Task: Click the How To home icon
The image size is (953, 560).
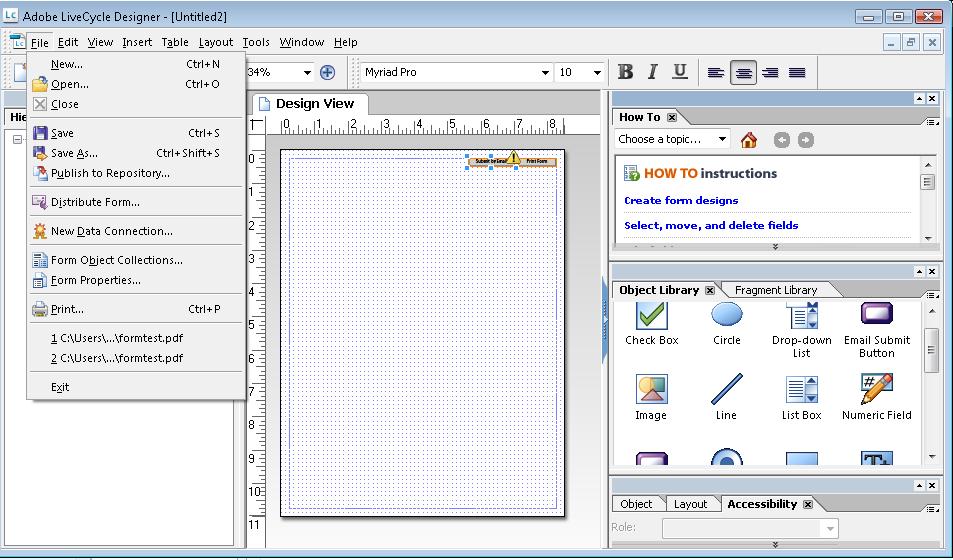Action: point(749,140)
